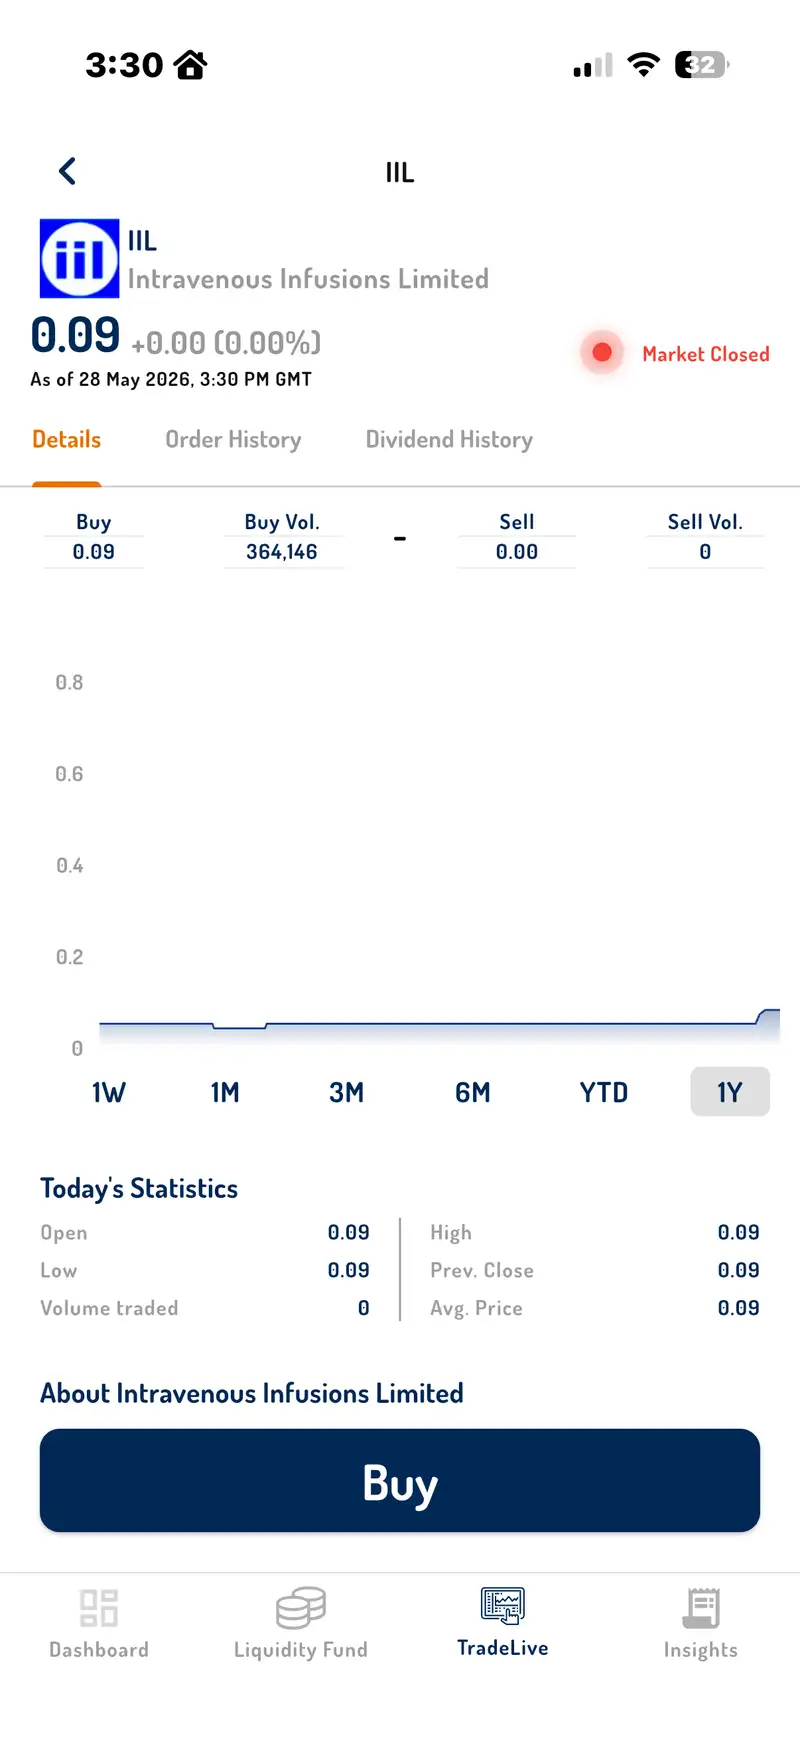Image resolution: width=800 pixels, height=1739 pixels.
Task: Select the 1M chart range
Action: 225,1092
